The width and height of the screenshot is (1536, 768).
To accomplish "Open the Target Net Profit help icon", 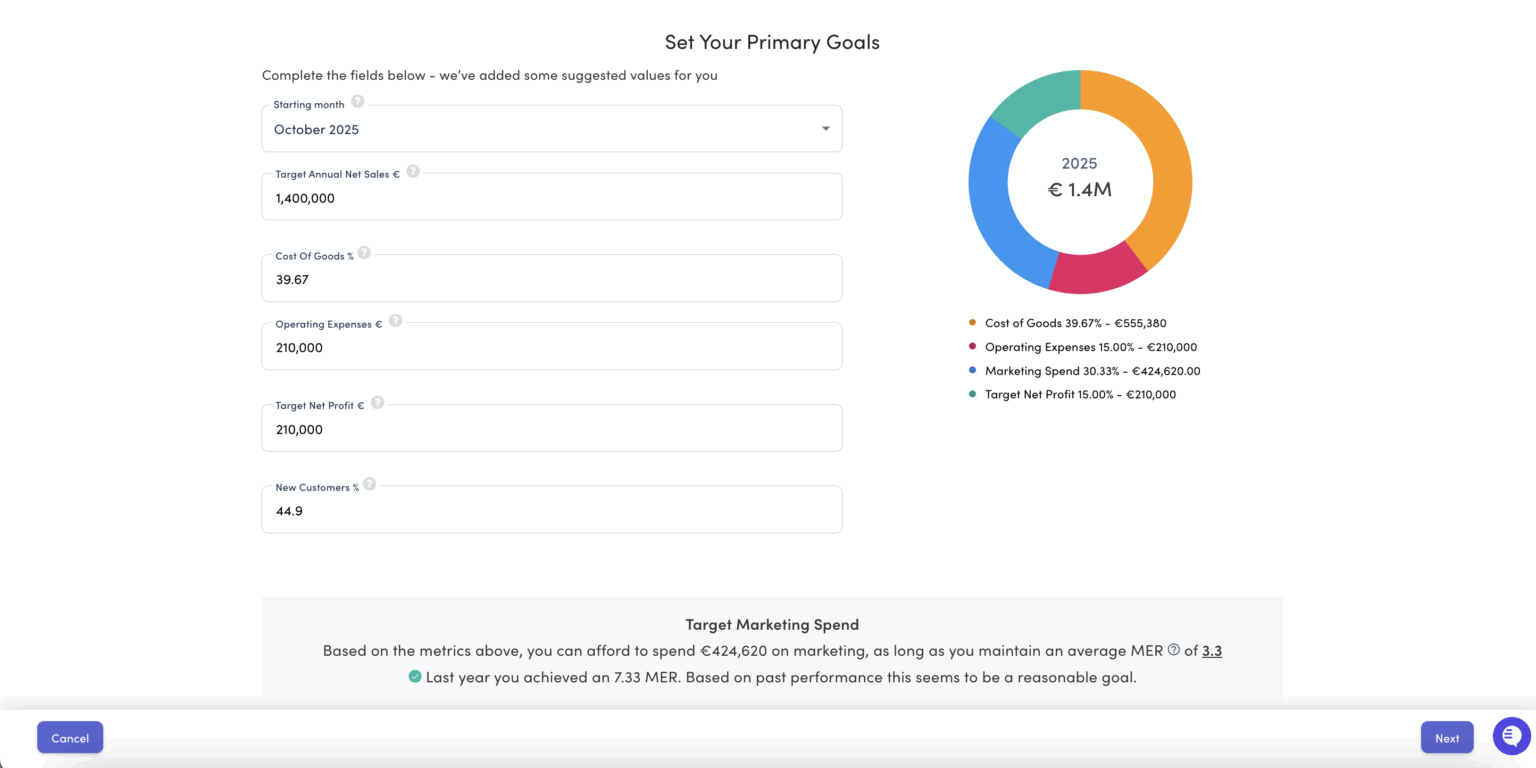I will [x=377, y=403].
